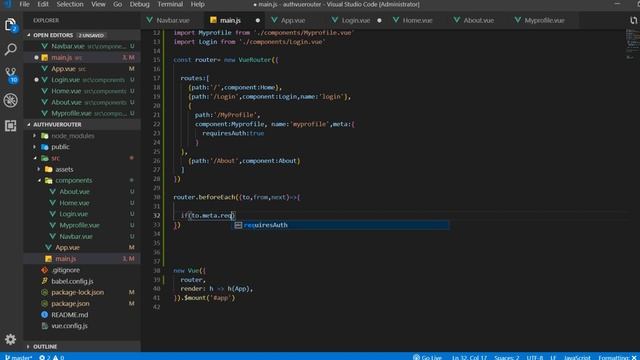The image size is (640, 360).
Task: Open the Selection menu
Action: tap(70, 4)
